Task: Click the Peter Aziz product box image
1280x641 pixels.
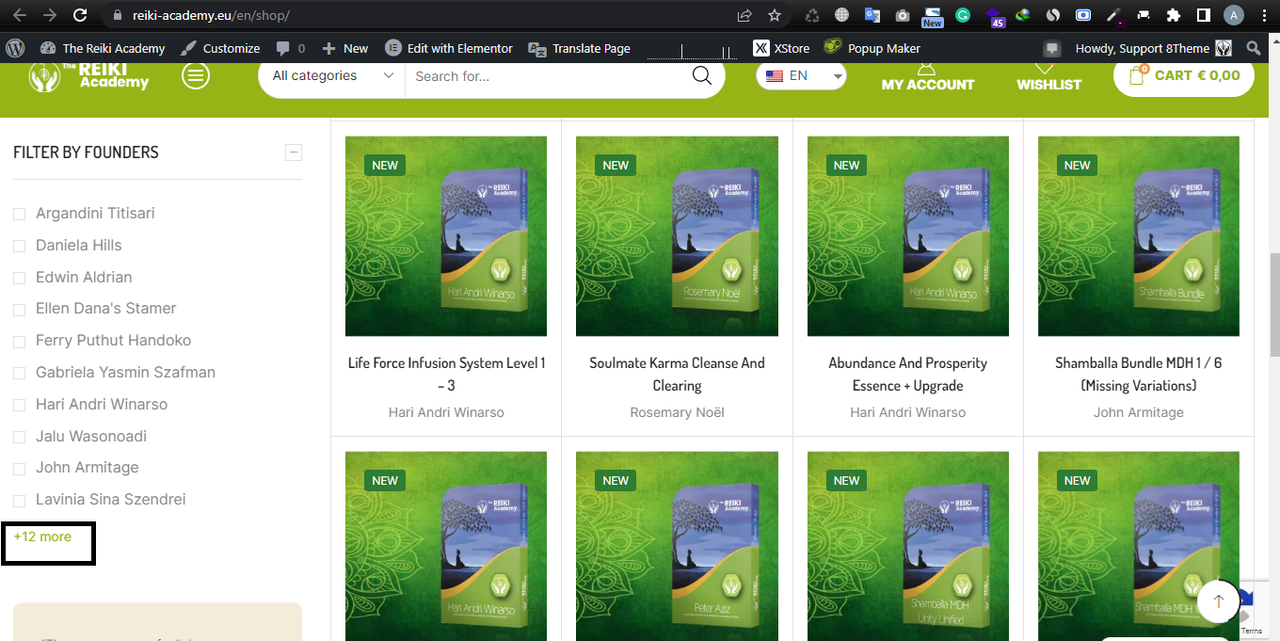Action: (677, 546)
